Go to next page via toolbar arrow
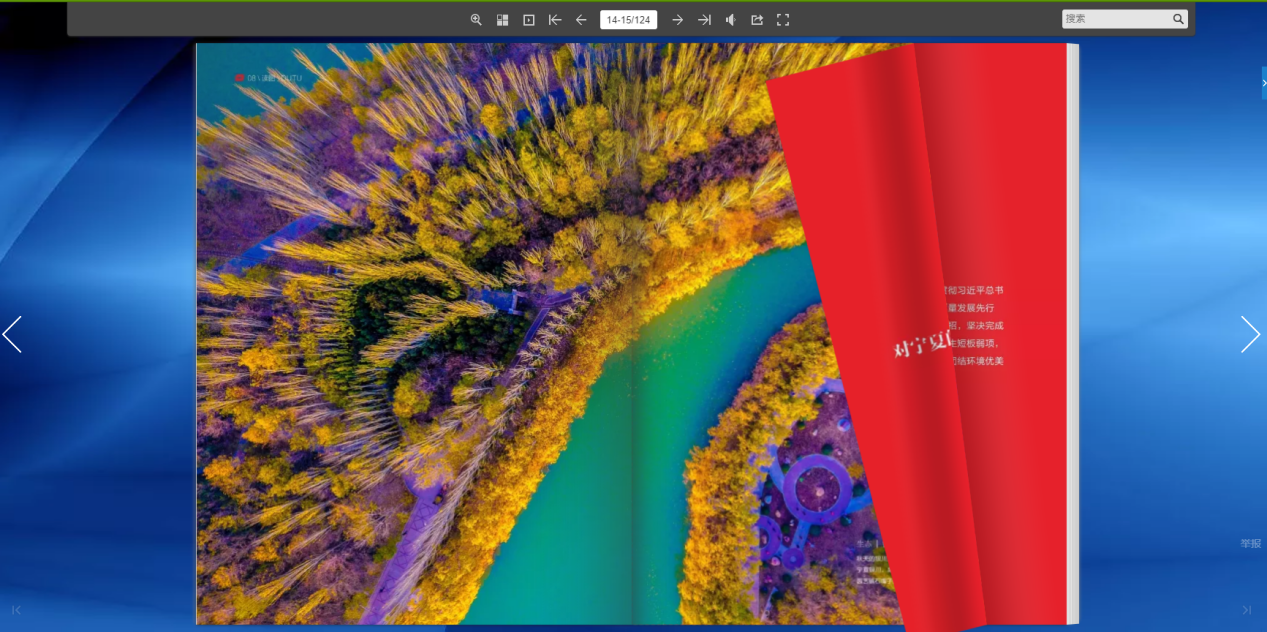The width and height of the screenshot is (1267, 632). pyautogui.click(x=678, y=20)
